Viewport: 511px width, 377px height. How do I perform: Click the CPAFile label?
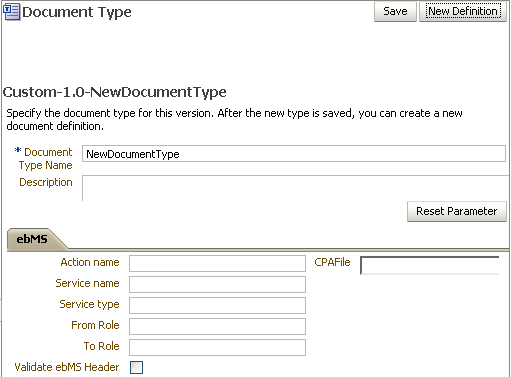point(332,262)
